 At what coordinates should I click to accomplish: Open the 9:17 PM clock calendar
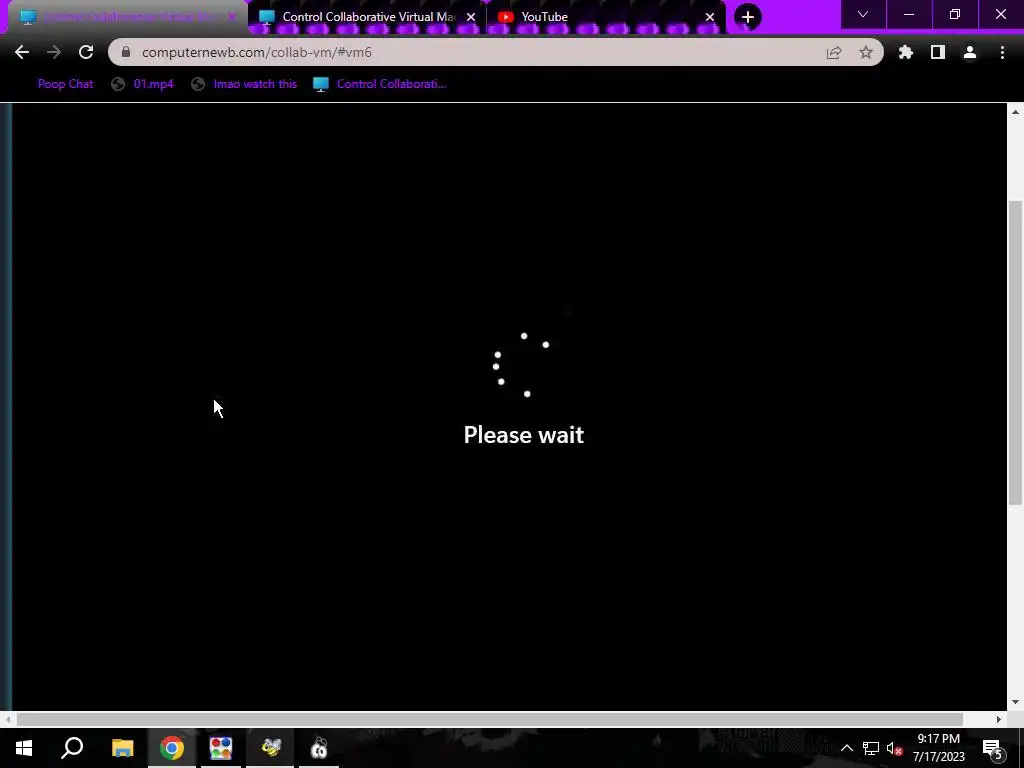tap(938, 748)
